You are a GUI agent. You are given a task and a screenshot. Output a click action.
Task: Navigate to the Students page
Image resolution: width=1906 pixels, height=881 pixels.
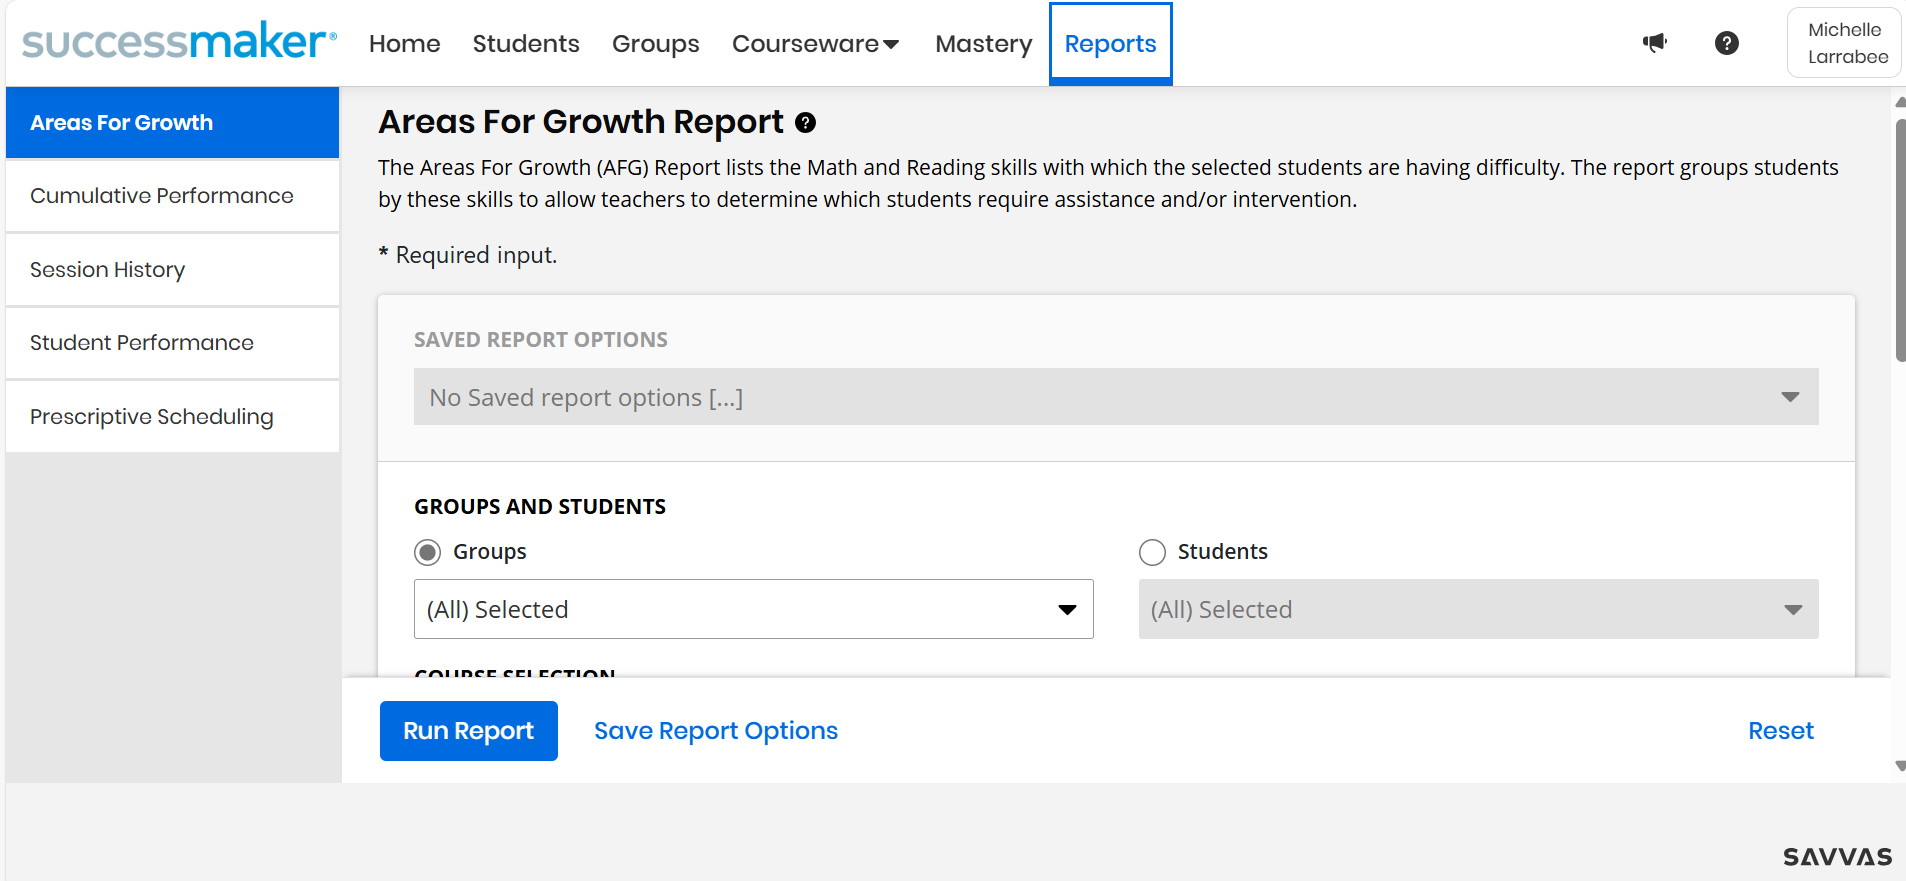526,44
